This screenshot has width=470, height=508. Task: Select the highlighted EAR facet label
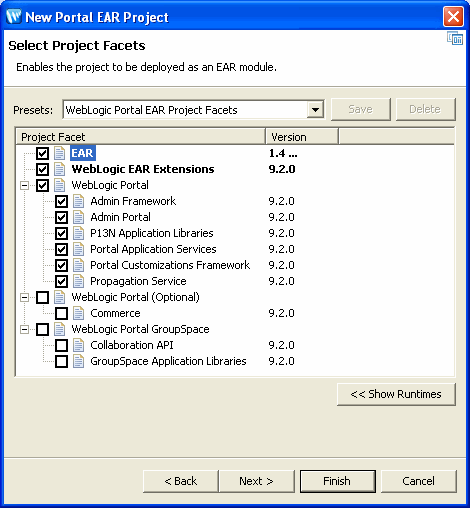pyautogui.click(x=83, y=153)
